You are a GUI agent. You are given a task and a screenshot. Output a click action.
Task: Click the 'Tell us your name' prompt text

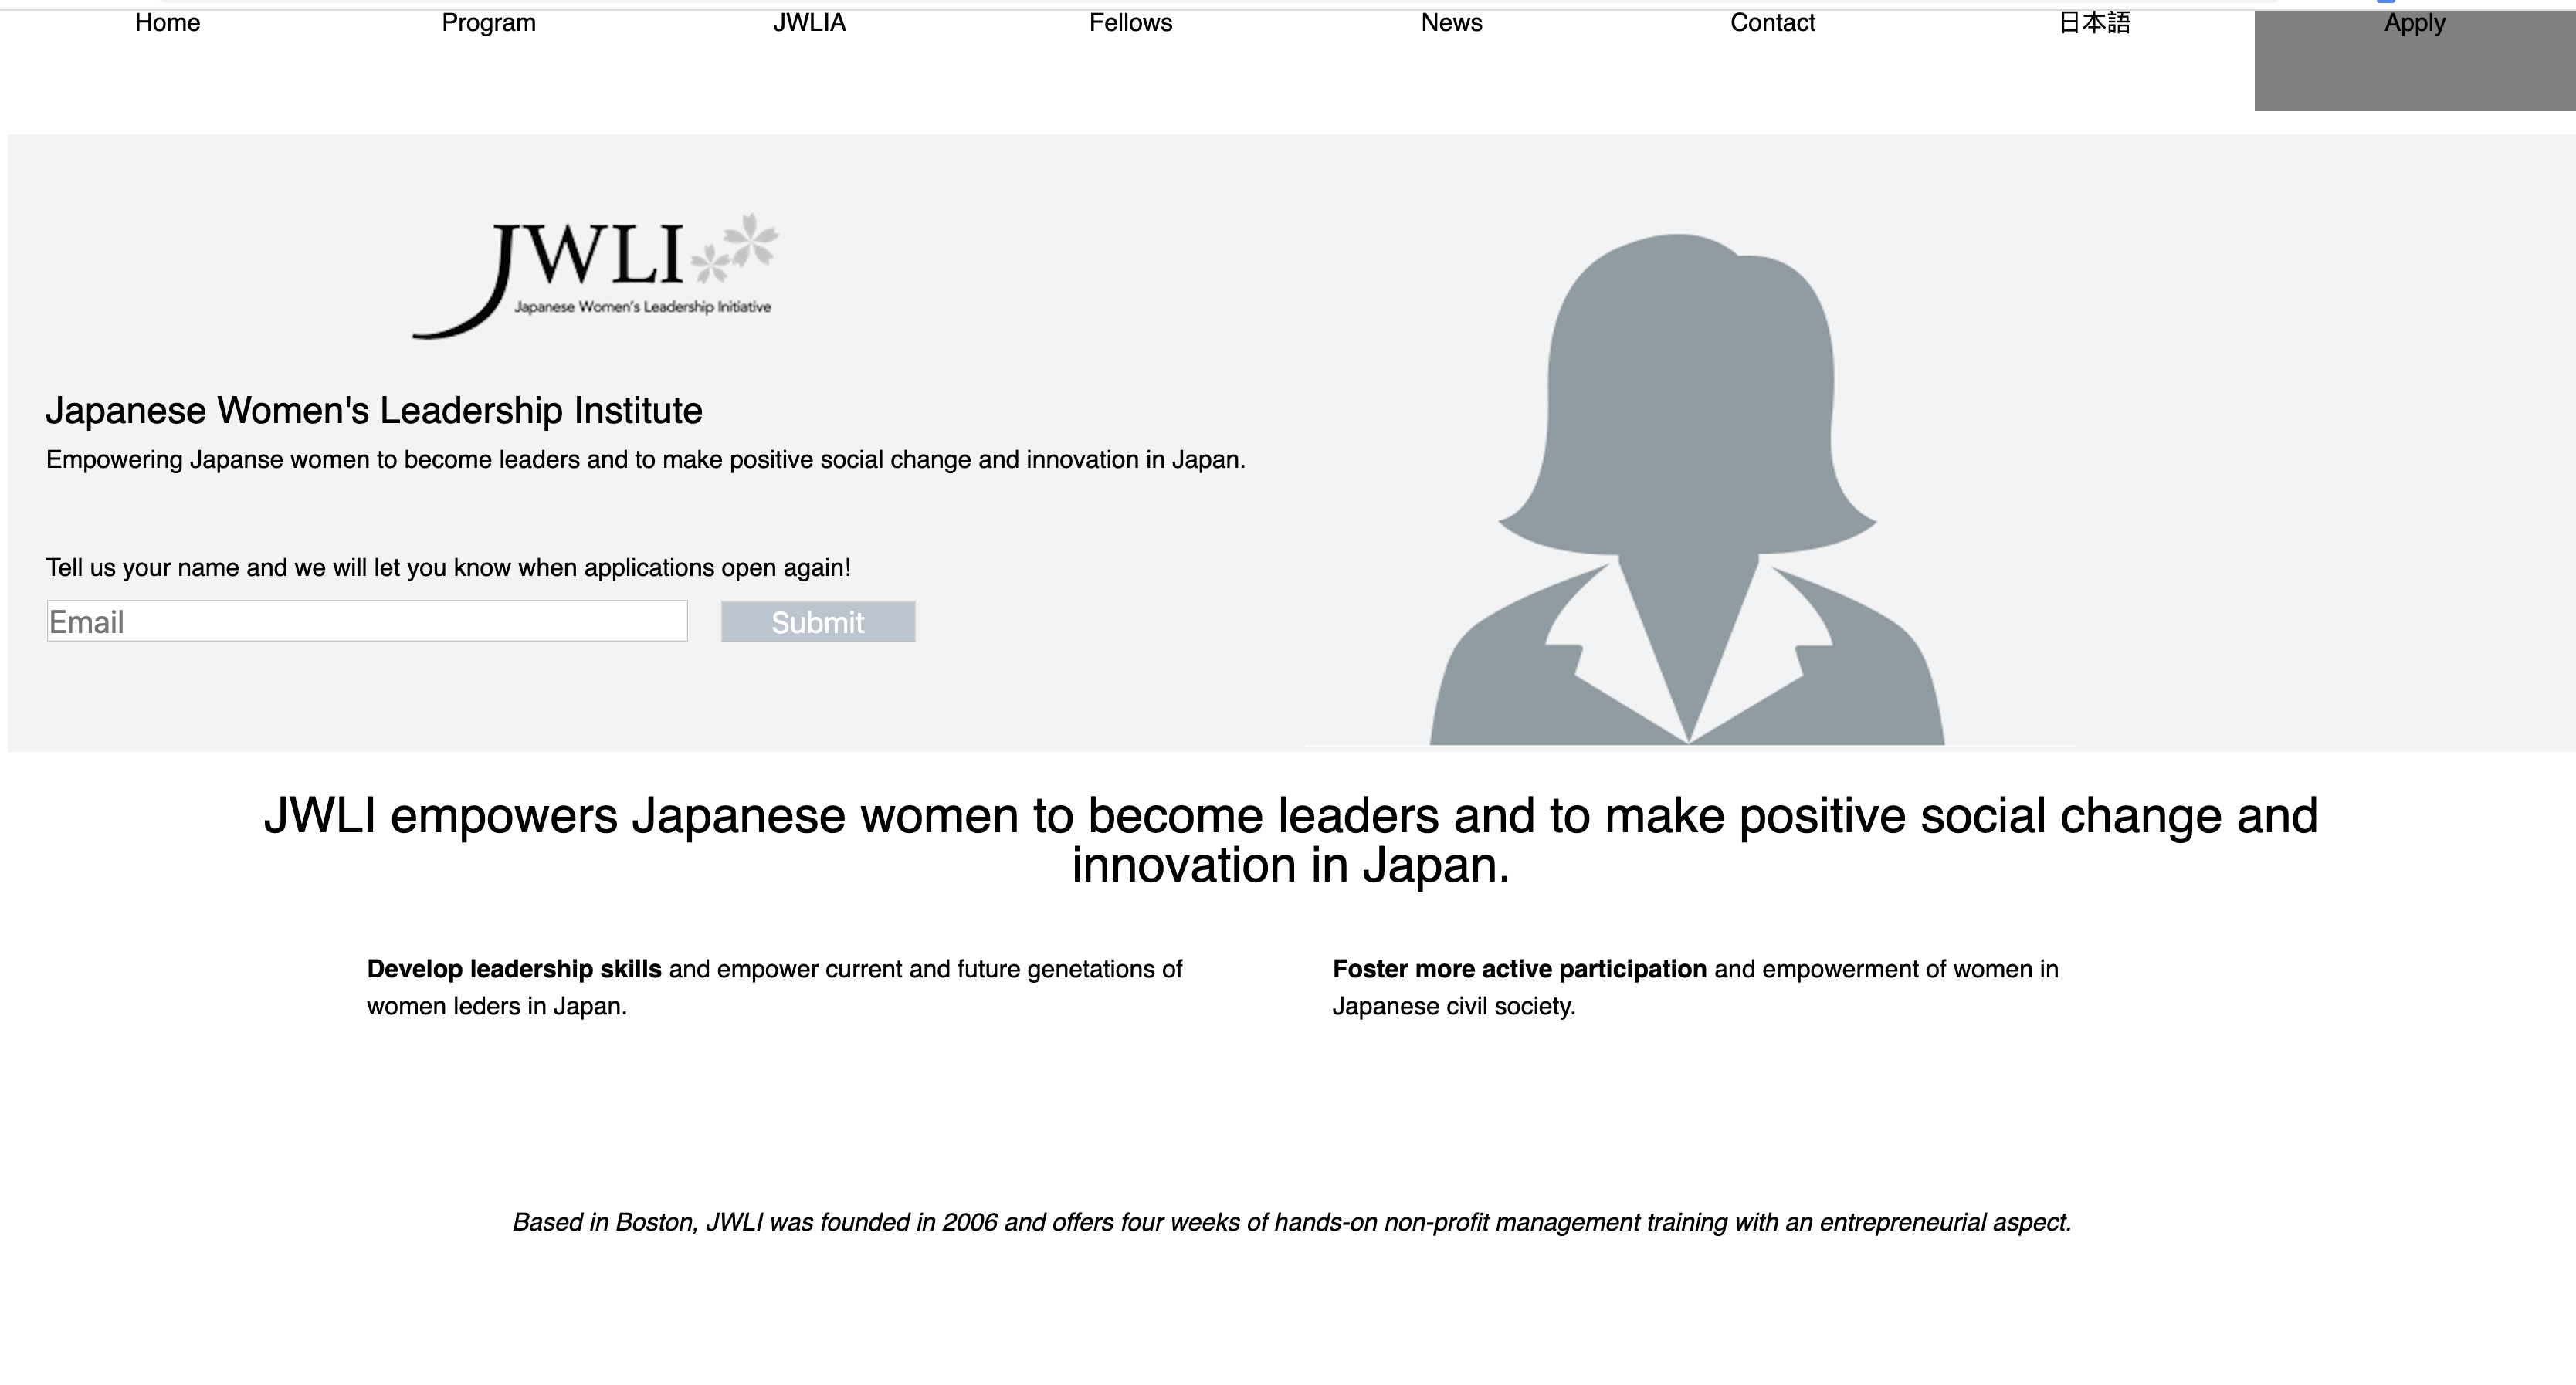point(448,568)
